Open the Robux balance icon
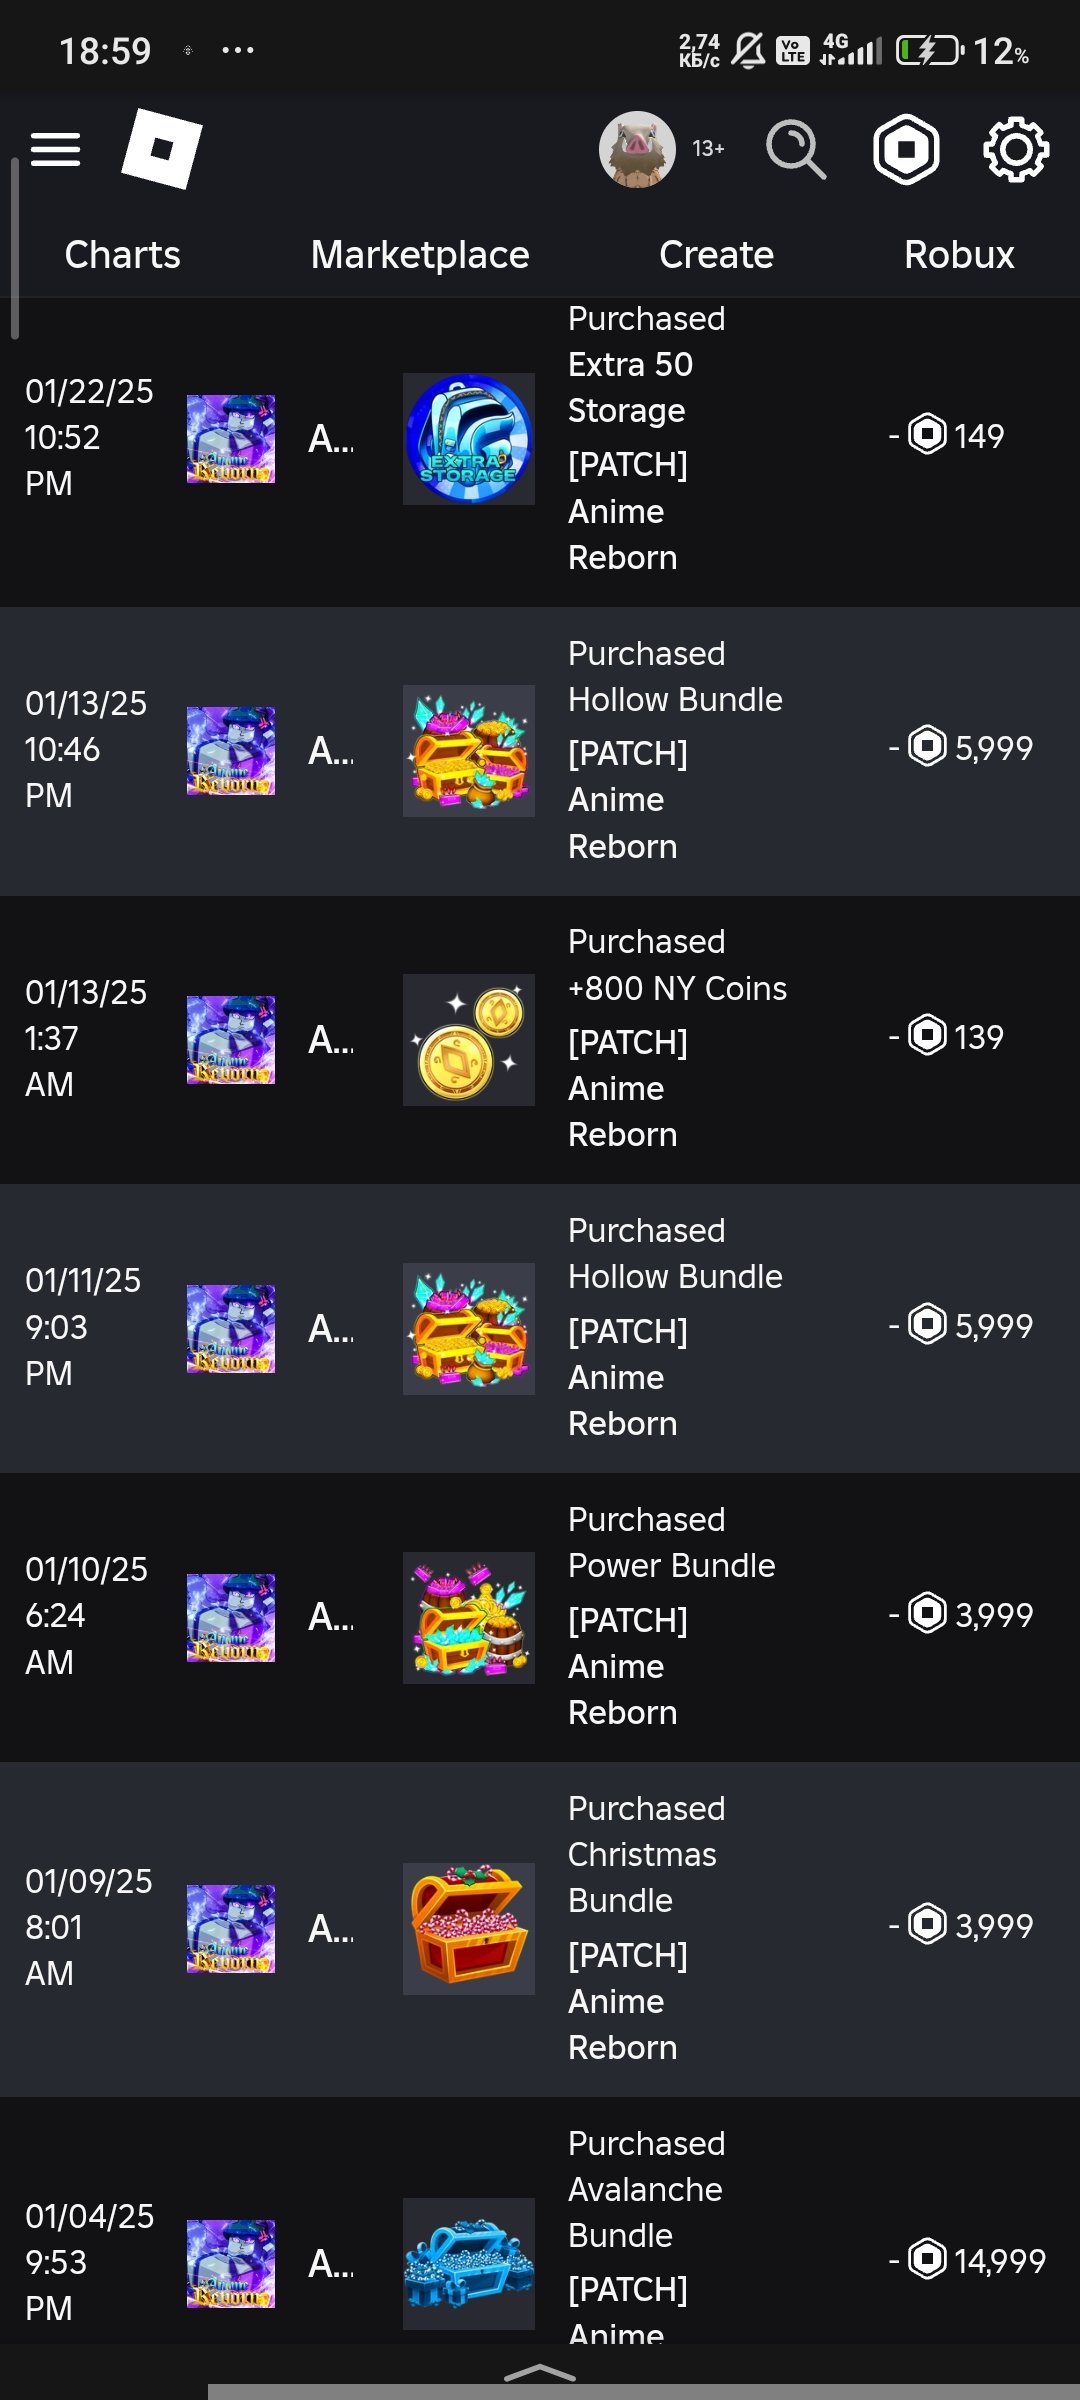1080x2400 pixels. [x=906, y=150]
